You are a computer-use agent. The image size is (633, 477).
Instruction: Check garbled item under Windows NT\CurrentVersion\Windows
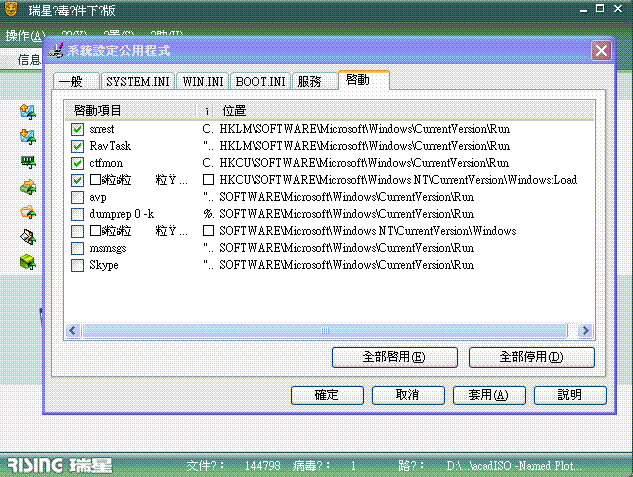tap(77, 231)
